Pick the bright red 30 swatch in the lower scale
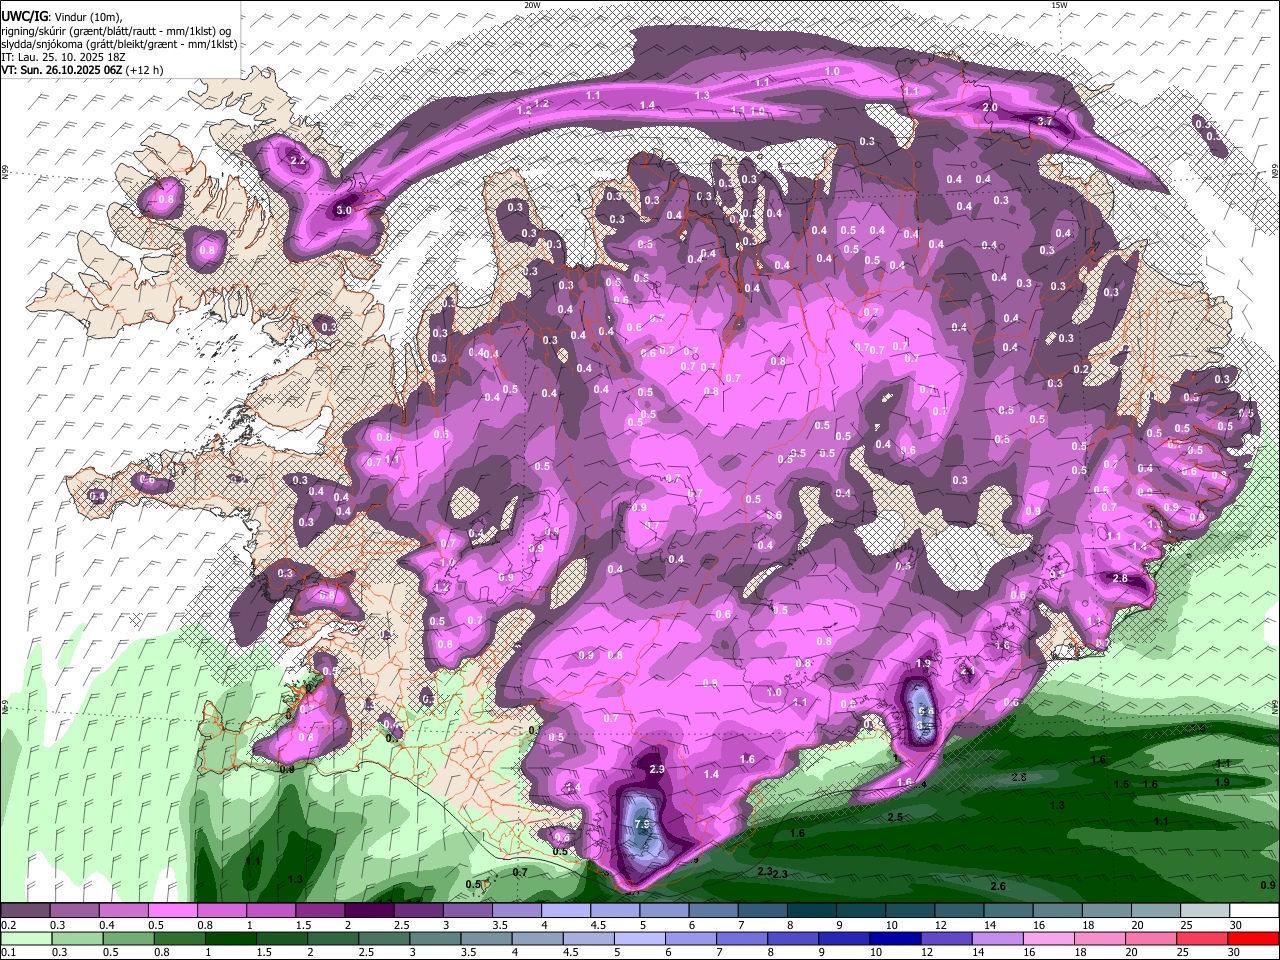 click(x=1254, y=938)
